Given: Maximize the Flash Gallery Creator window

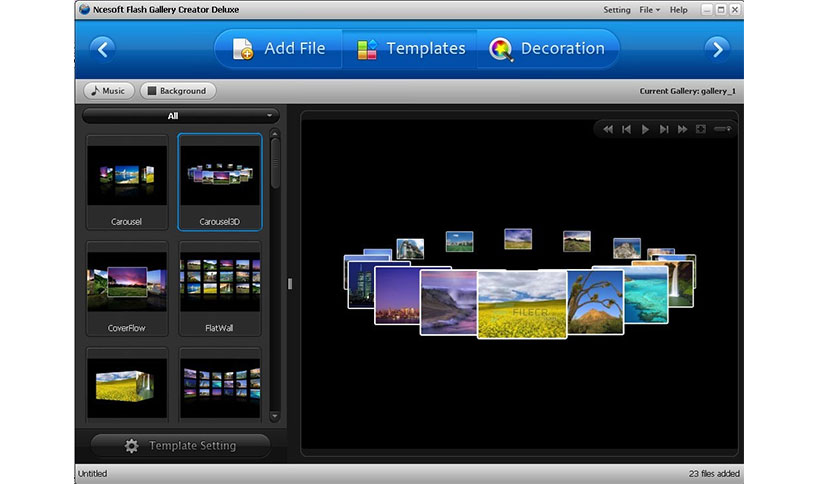Looking at the screenshot, I should 721,10.
